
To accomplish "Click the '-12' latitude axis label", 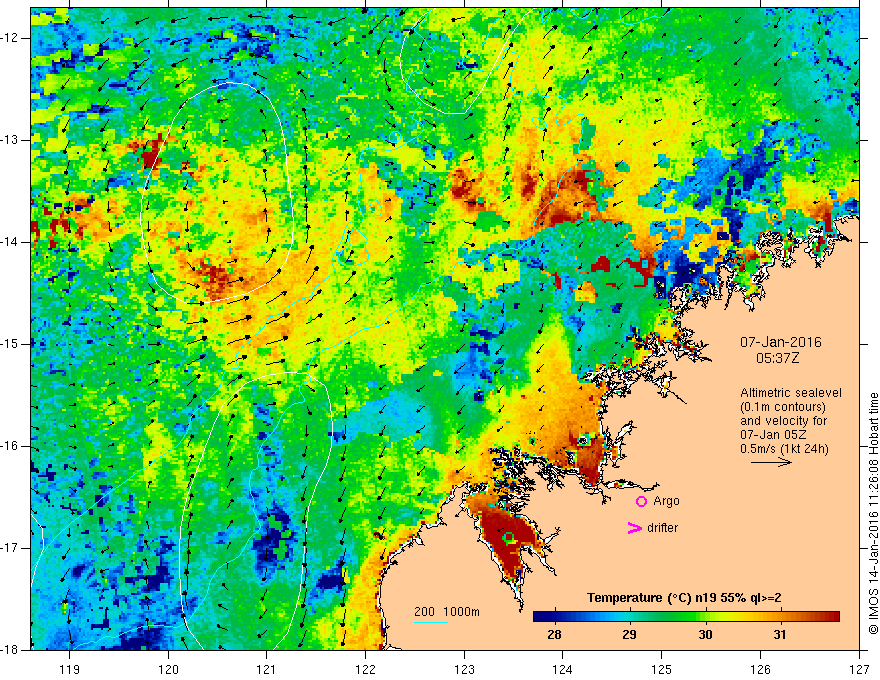I will coord(10,38).
